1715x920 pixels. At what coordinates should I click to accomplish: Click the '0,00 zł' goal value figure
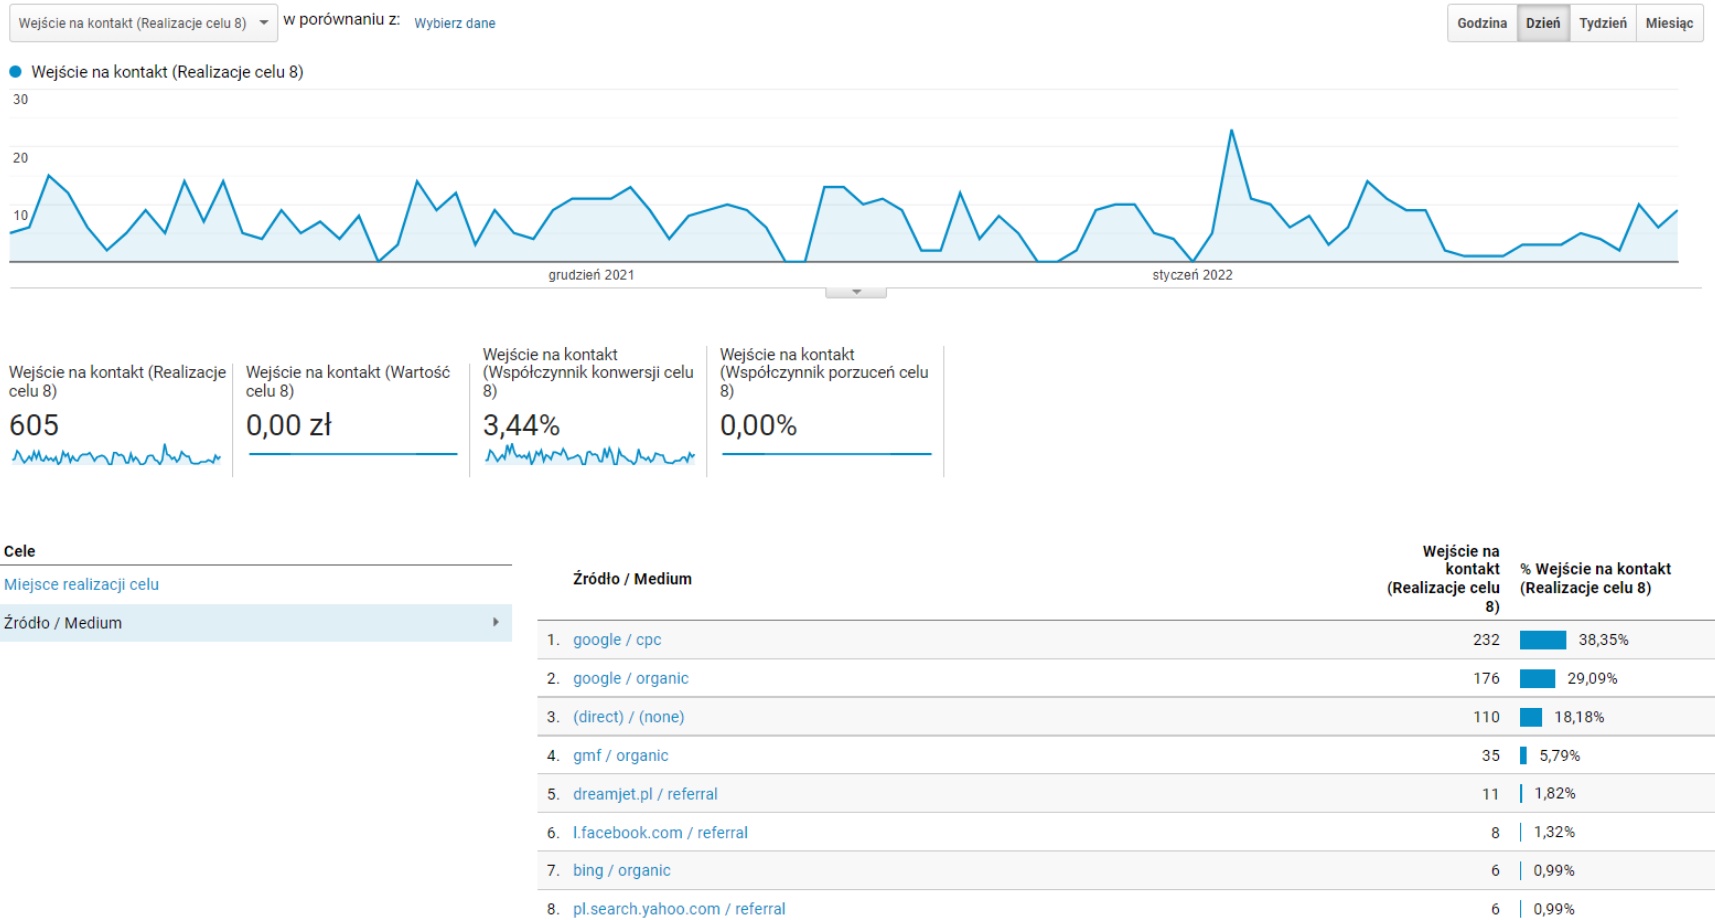tap(289, 426)
